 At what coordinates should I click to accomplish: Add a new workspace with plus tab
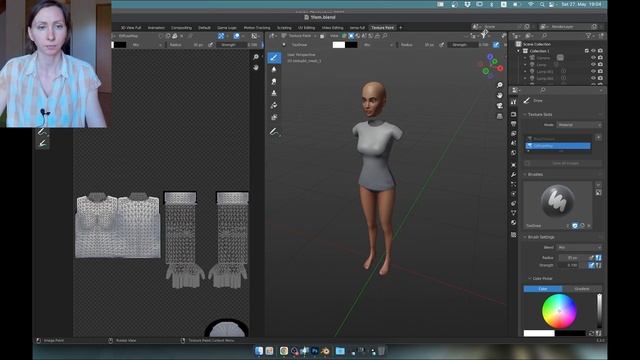pyautogui.click(x=400, y=28)
